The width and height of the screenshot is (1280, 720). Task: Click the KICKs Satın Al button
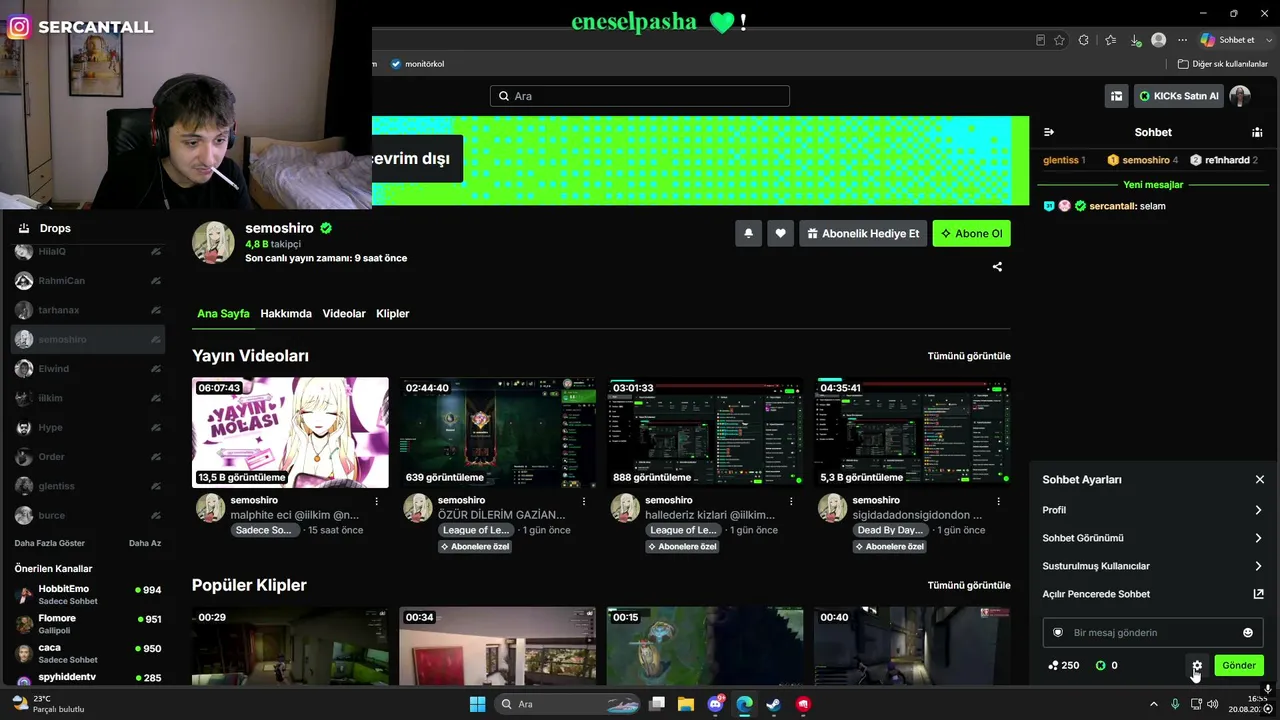click(x=1178, y=96)
